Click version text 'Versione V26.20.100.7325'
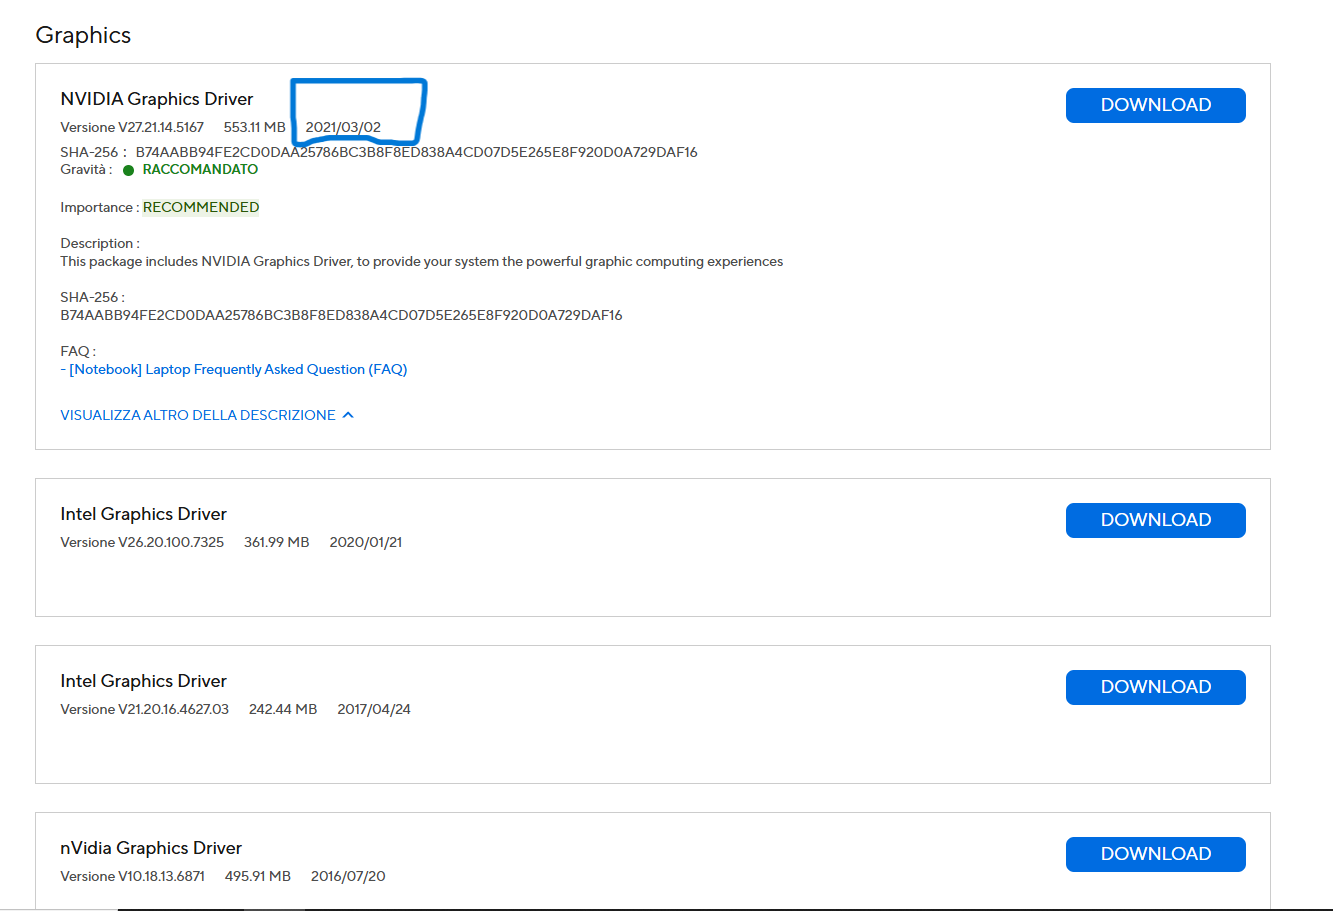The image size is (1333, 911). (142, 542)
